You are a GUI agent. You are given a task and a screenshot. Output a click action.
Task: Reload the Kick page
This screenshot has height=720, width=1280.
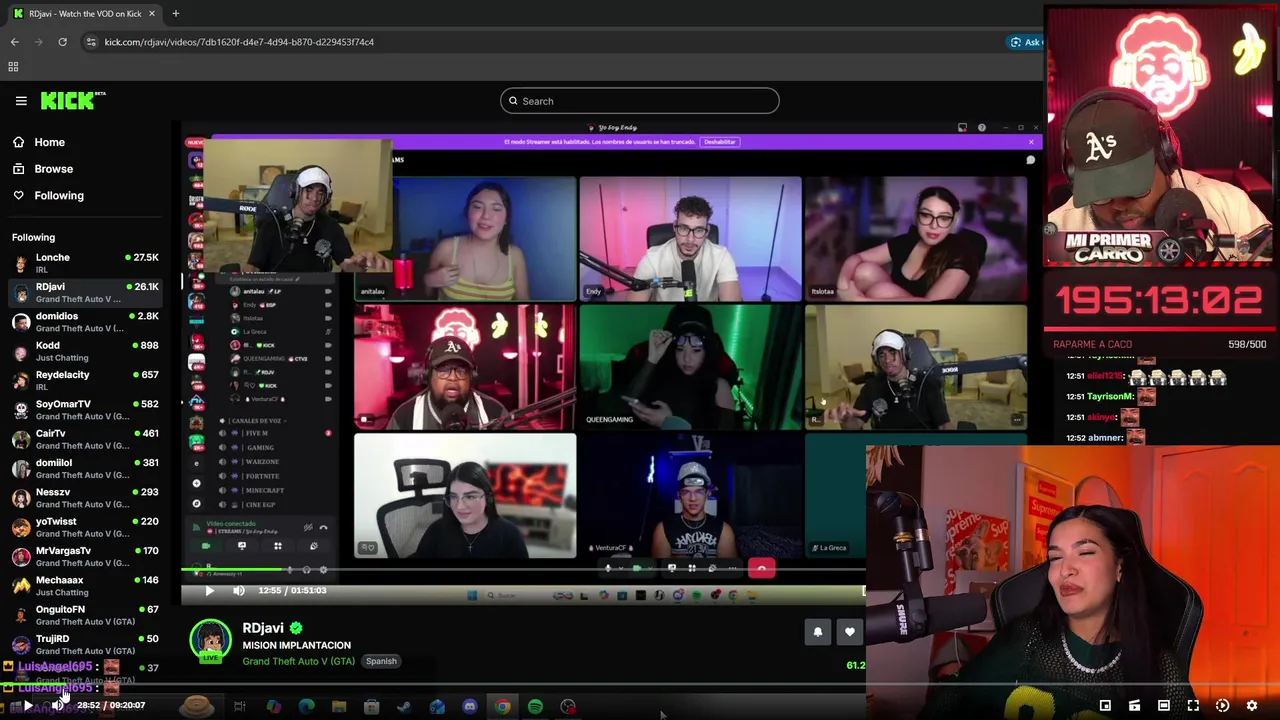click(62, 42)
